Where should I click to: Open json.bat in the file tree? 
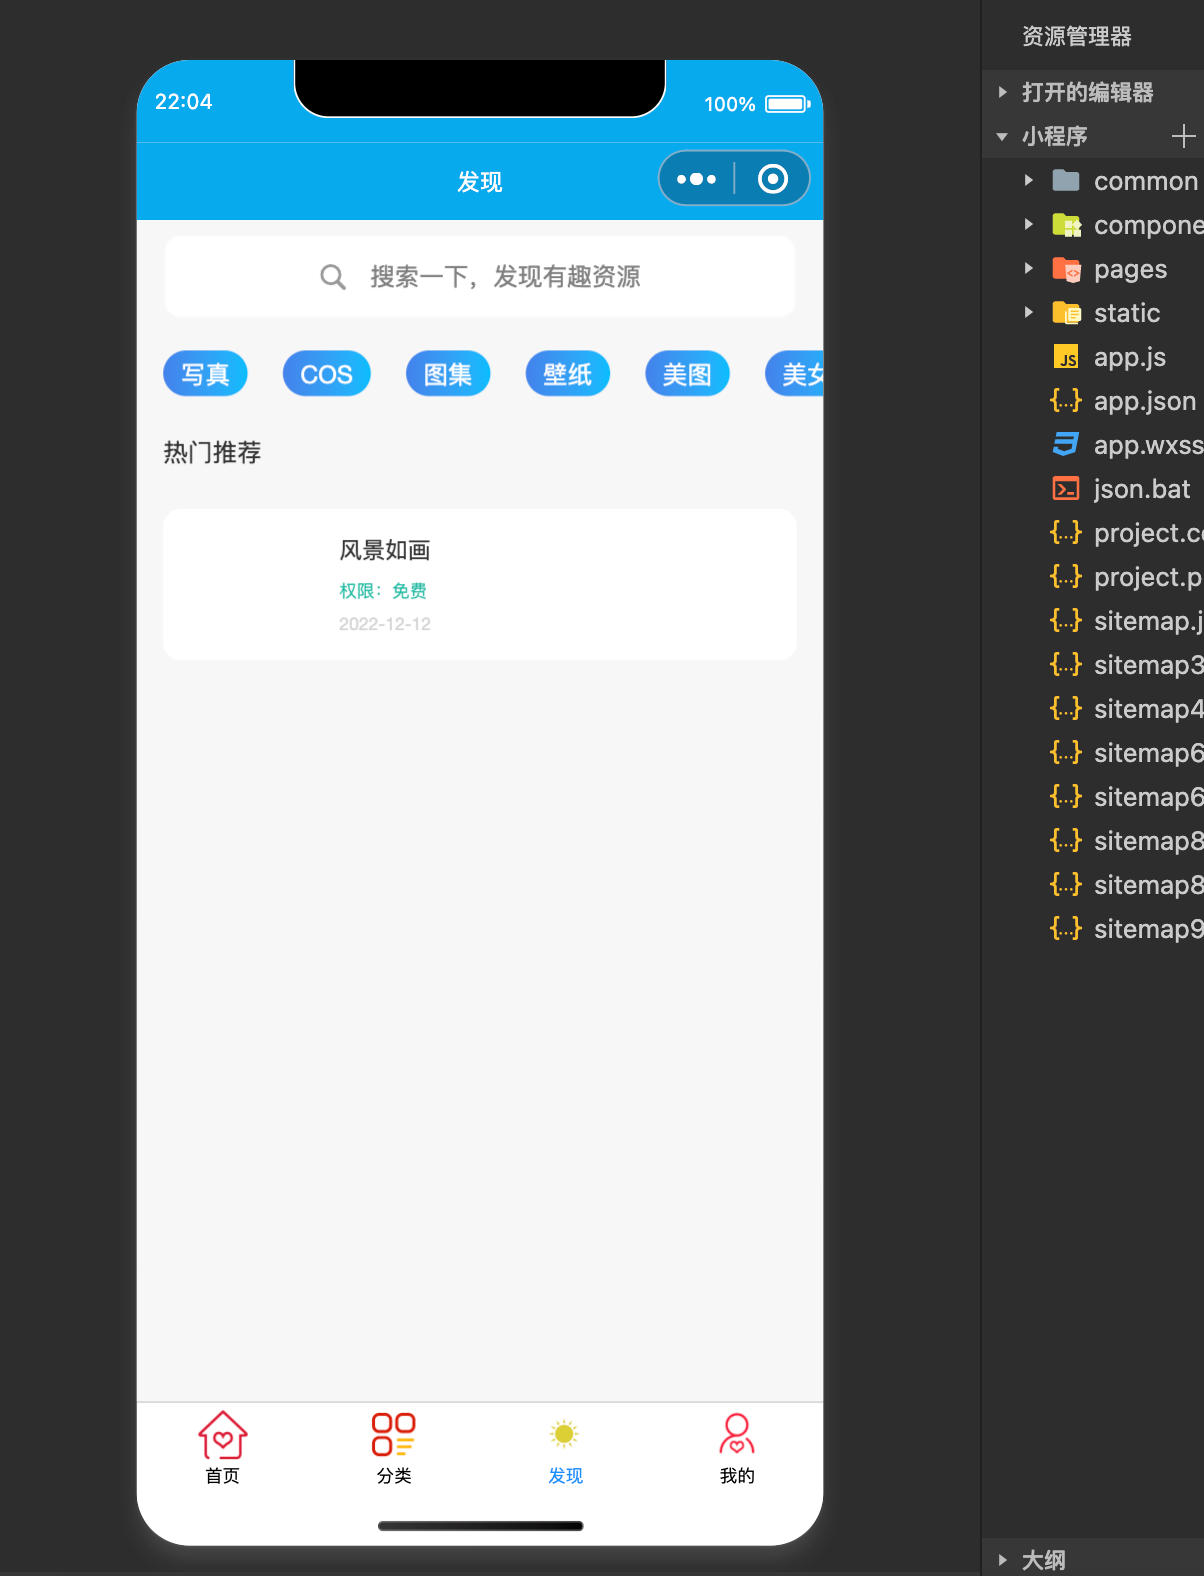coord(1142,489)
